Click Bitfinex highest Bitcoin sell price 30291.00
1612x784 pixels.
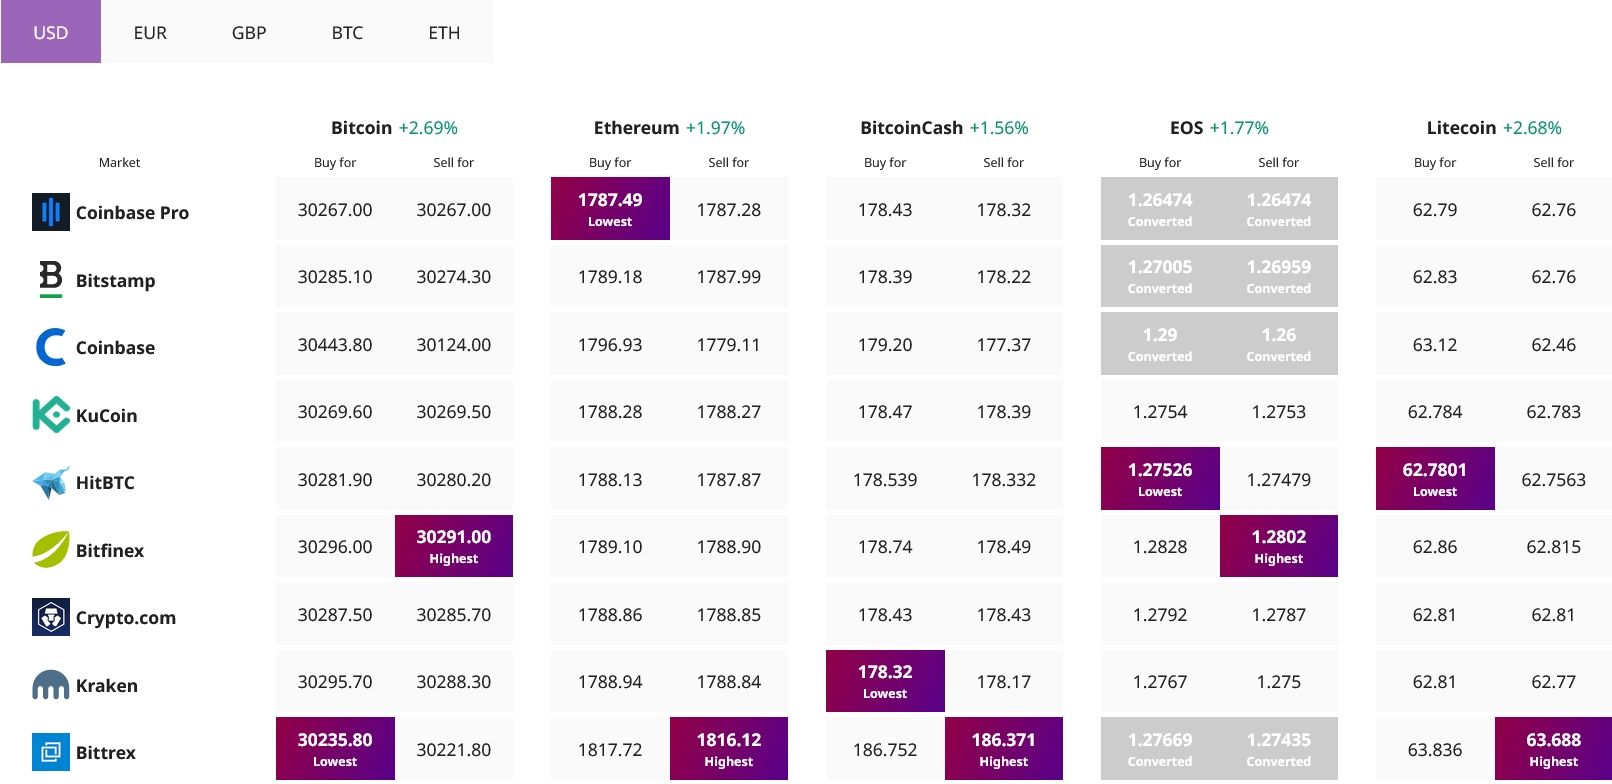click(454, 546)
